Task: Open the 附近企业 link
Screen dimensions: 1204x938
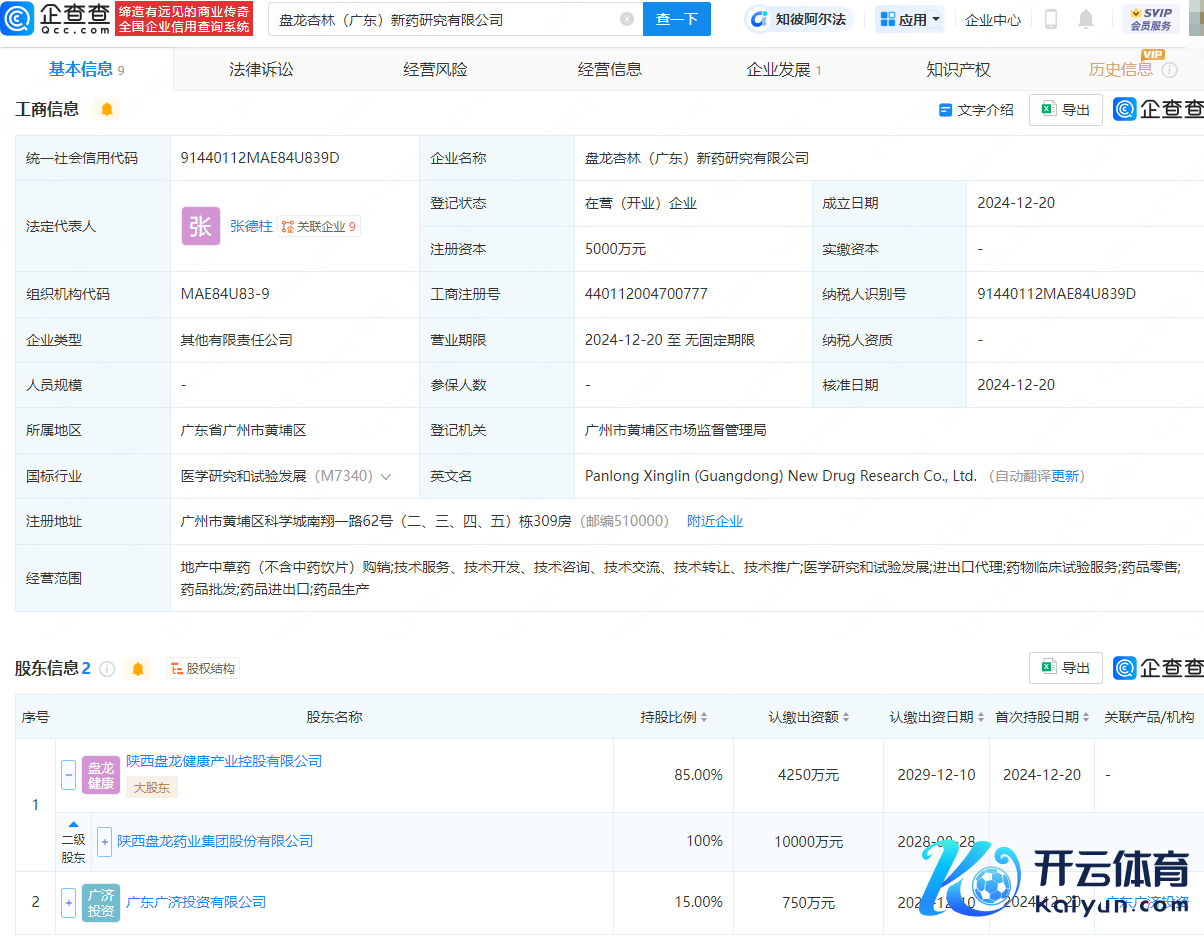Action: [x=714, y=521]
